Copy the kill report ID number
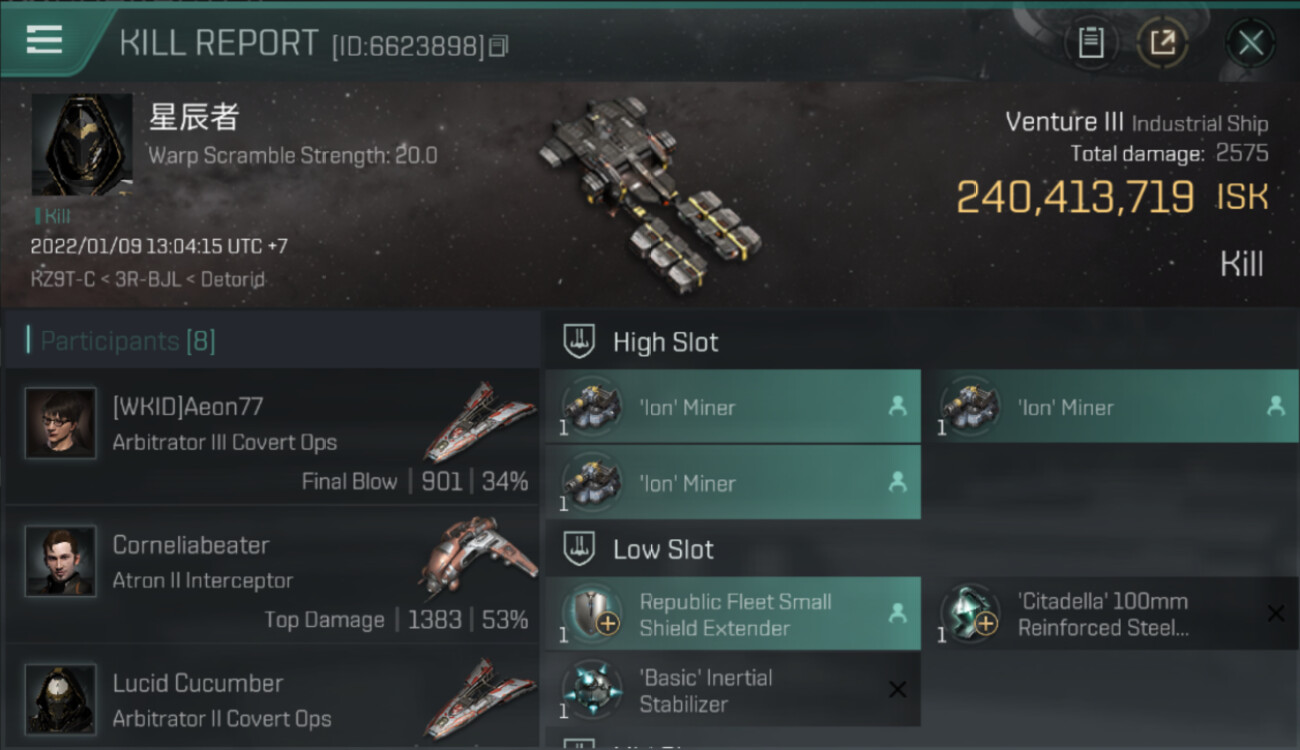This screenshot has width=1300, height=750. tap(499, 45)
